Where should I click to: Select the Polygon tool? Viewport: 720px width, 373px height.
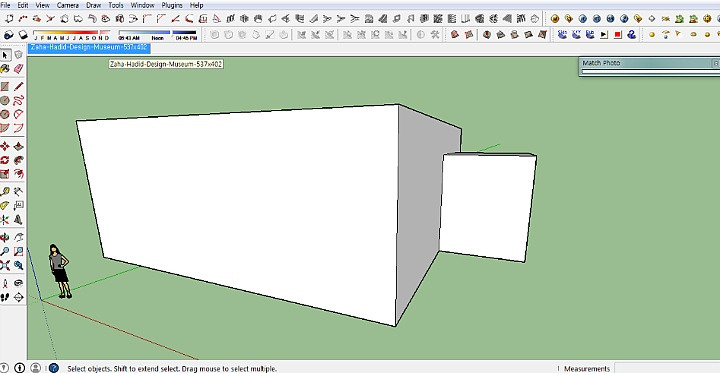pyautogui.click(x=5, y=114)
